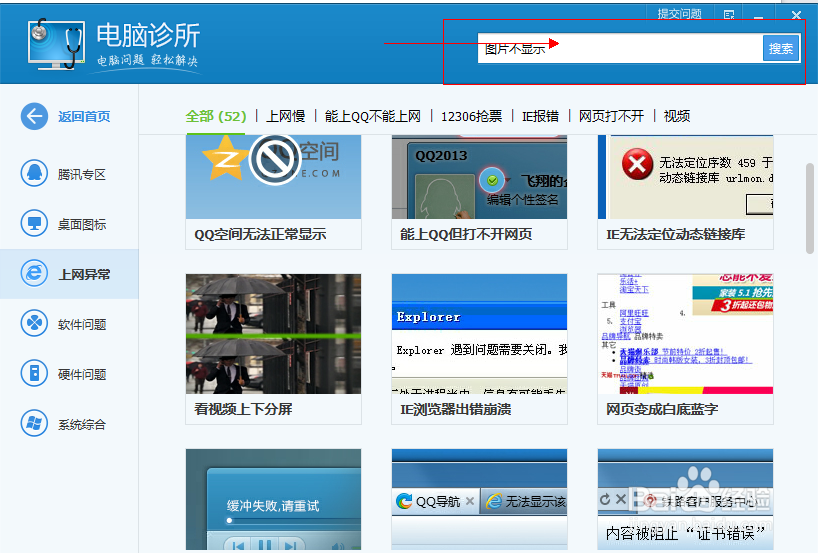Click the 腾讯专区 sidebar label
The height and width of the screenshot is (553, 818).
coord(82,174)
